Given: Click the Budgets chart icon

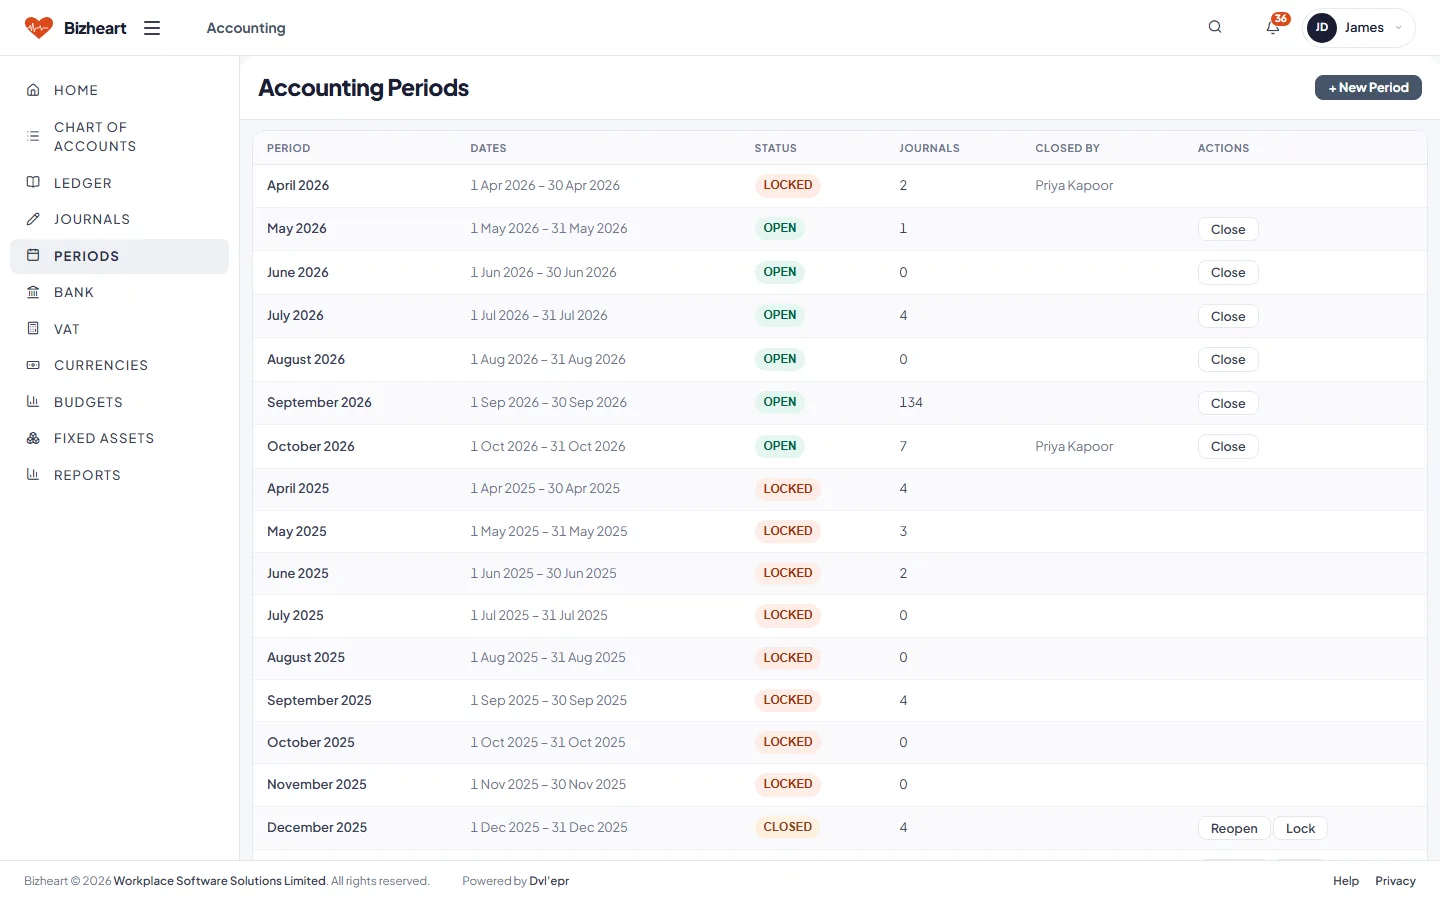Looking at the screenshot, I should [33, 402].
